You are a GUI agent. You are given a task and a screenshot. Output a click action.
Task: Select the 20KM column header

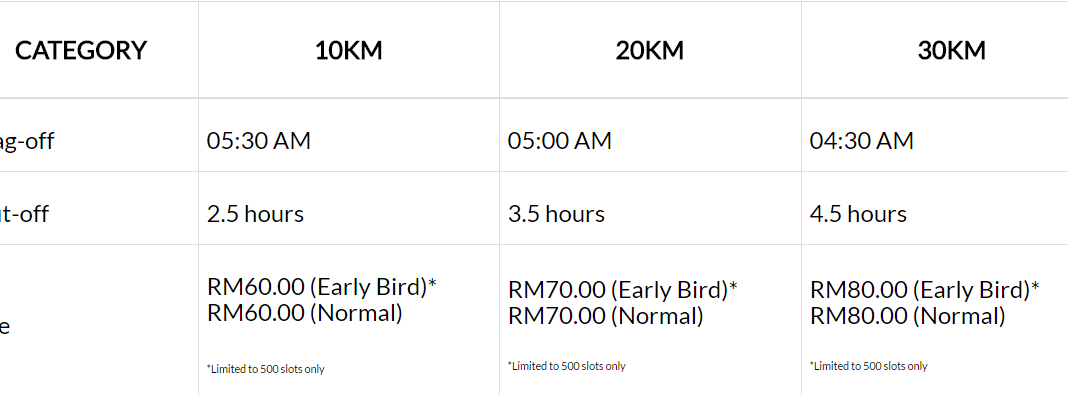(x=650, y=50)
